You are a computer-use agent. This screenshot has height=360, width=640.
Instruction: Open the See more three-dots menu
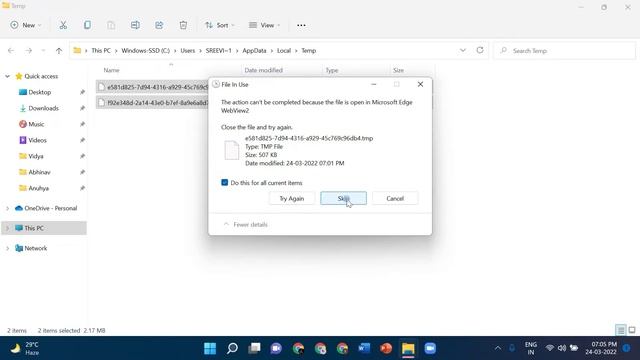301,25
